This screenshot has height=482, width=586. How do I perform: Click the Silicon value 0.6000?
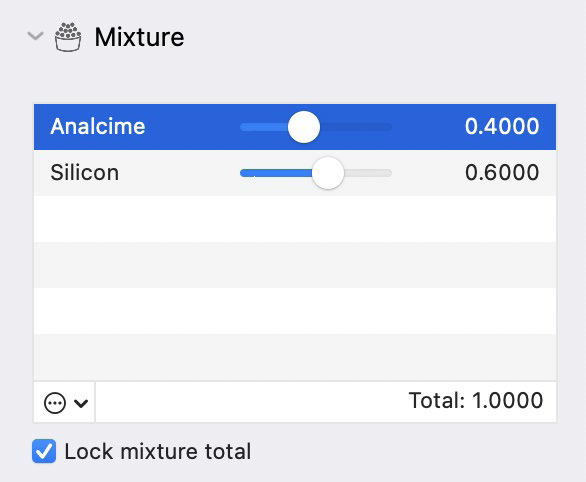click(502, 173)
